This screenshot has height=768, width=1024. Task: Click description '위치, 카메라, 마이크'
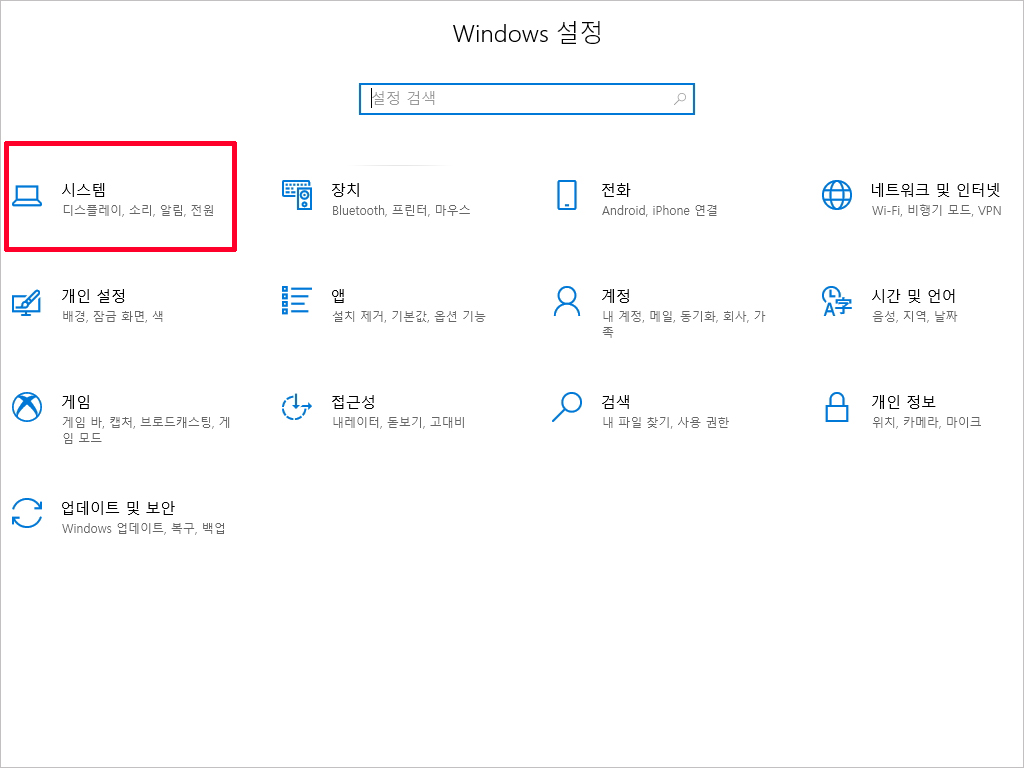click(926, 422)
